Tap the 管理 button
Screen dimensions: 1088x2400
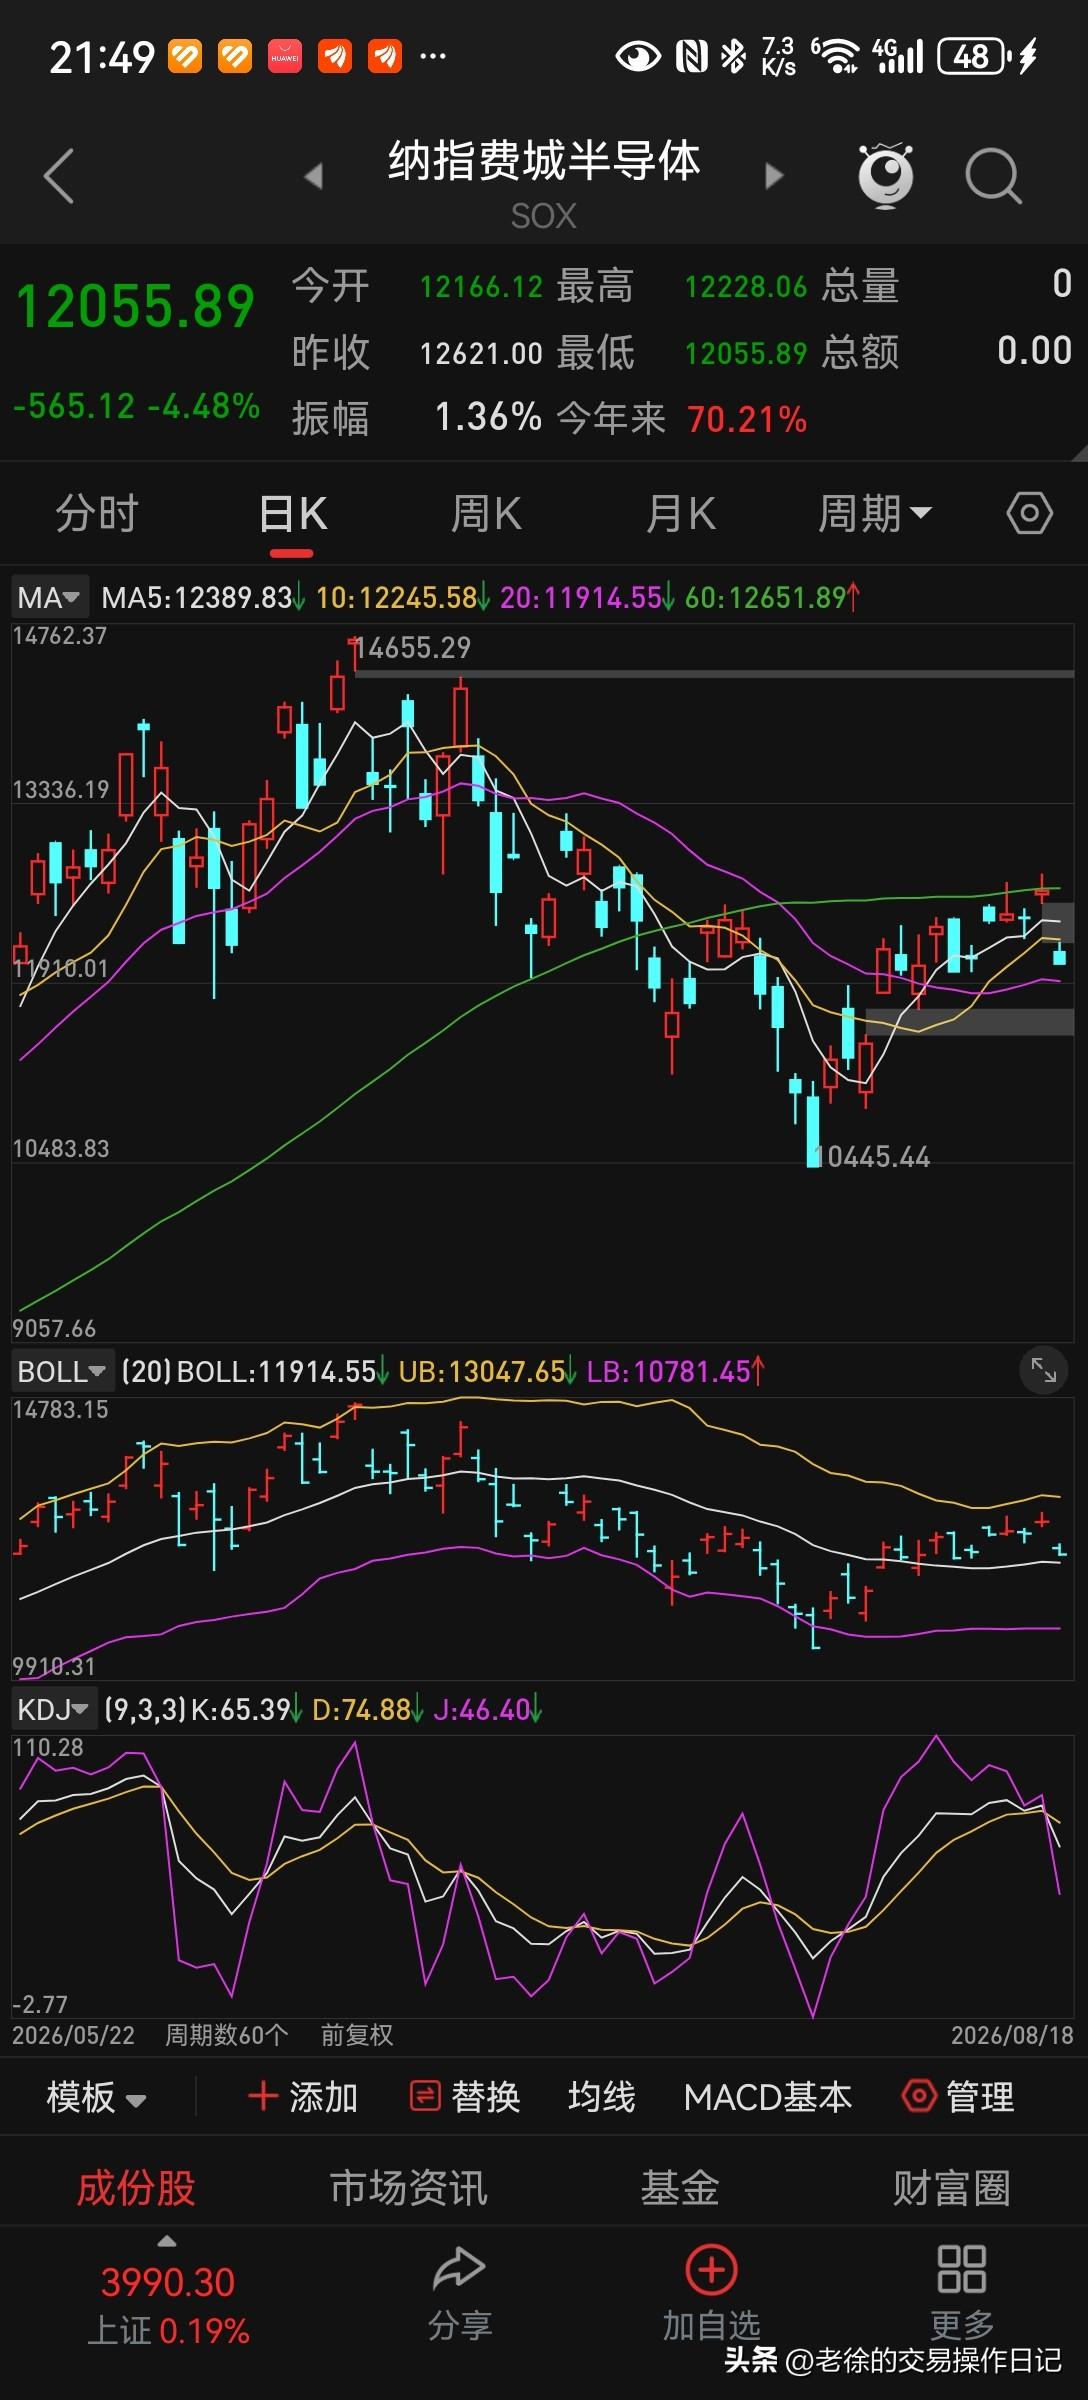point(958,2096)
